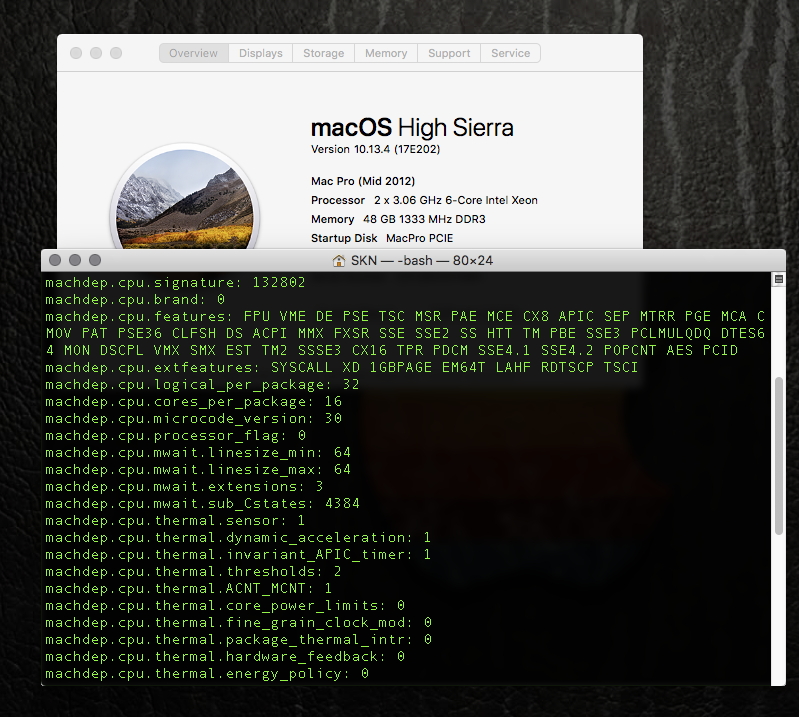Click the thermal.thresholds: 2 line
The width and height of the screenshot is (799, 717).
pyautogui.click(x=194, y=571)
